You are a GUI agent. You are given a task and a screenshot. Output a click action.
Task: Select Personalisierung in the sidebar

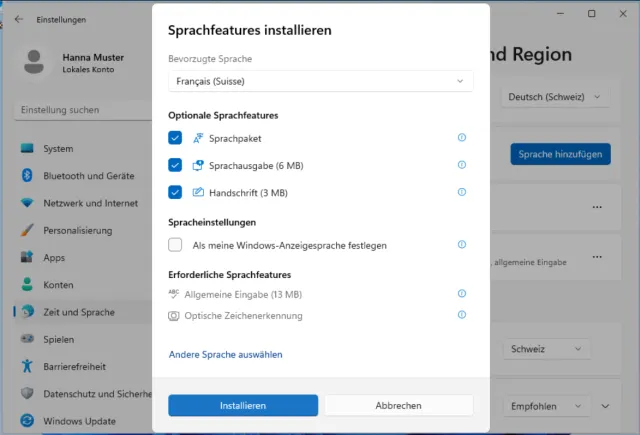[x=77, y=230]
